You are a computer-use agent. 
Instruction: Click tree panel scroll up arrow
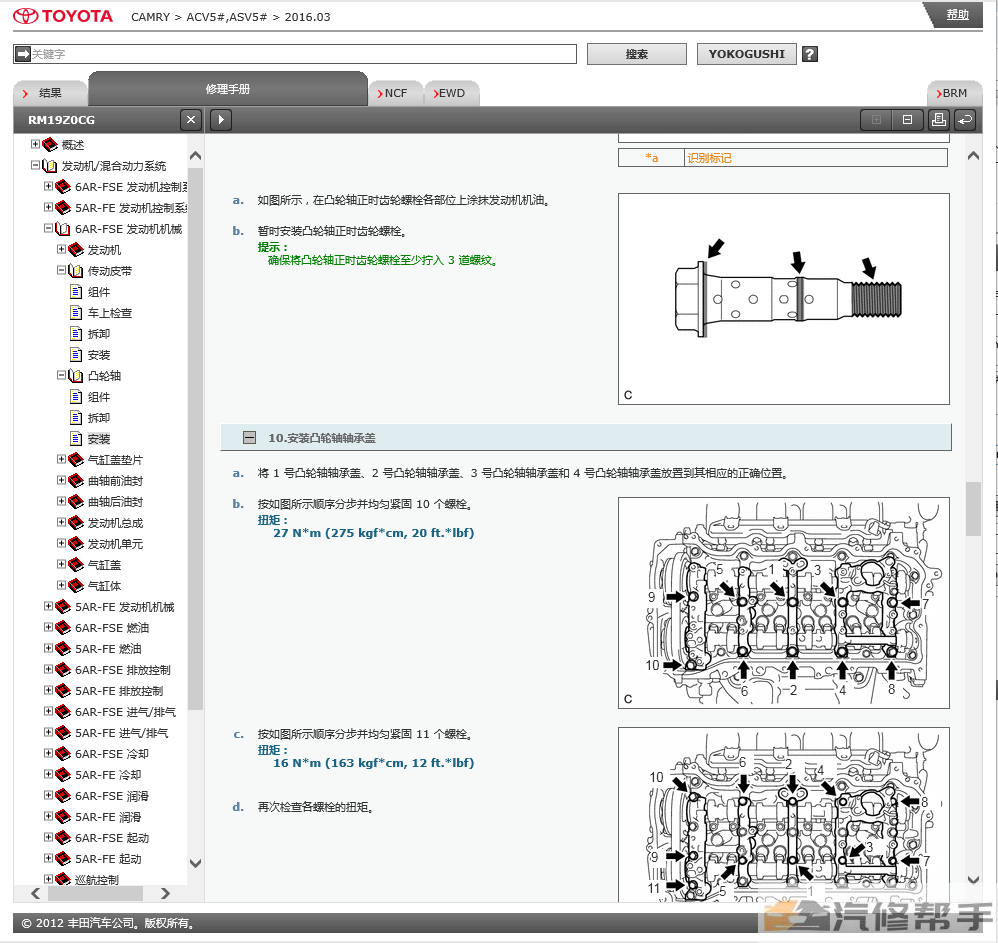195,156
